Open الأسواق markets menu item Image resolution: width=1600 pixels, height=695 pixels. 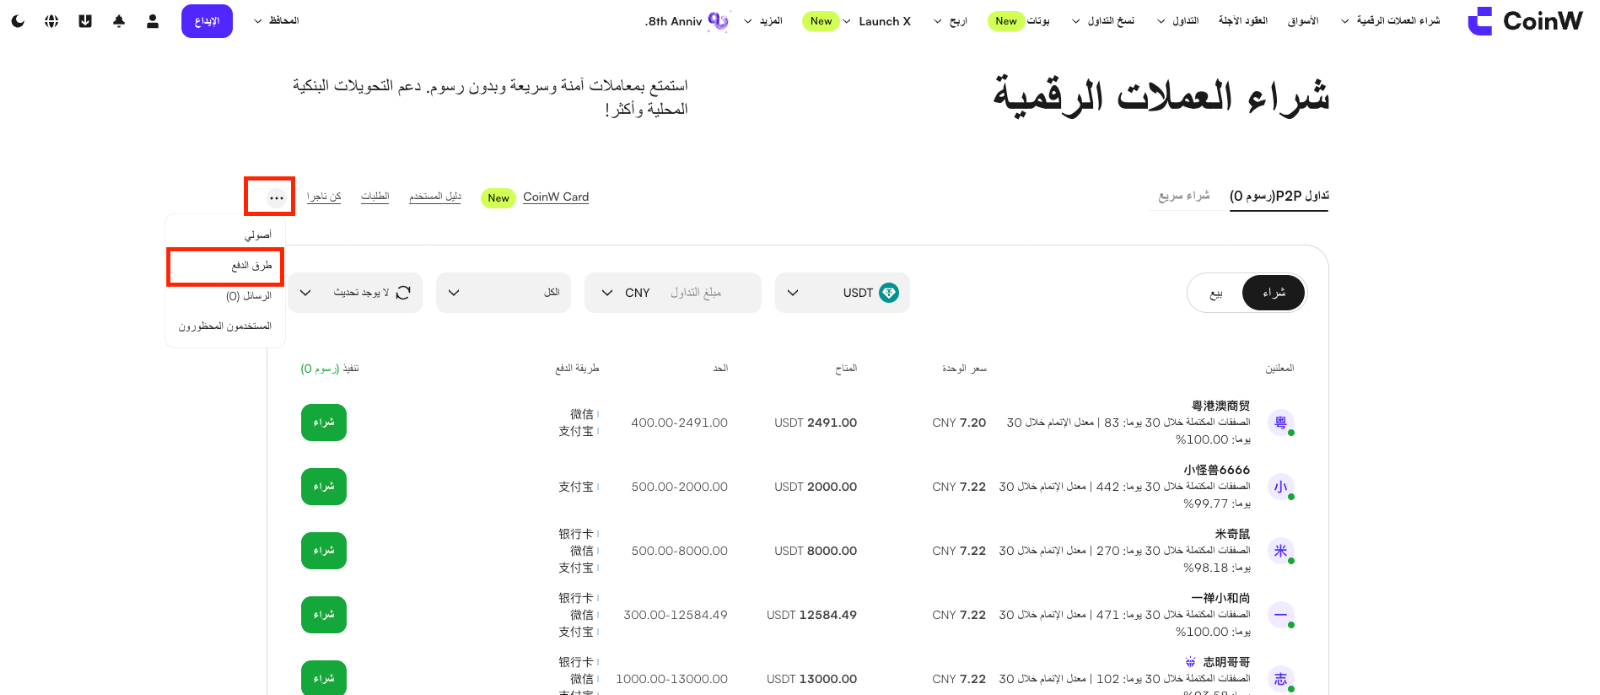pyautogui.click(x=1303, y=21)
